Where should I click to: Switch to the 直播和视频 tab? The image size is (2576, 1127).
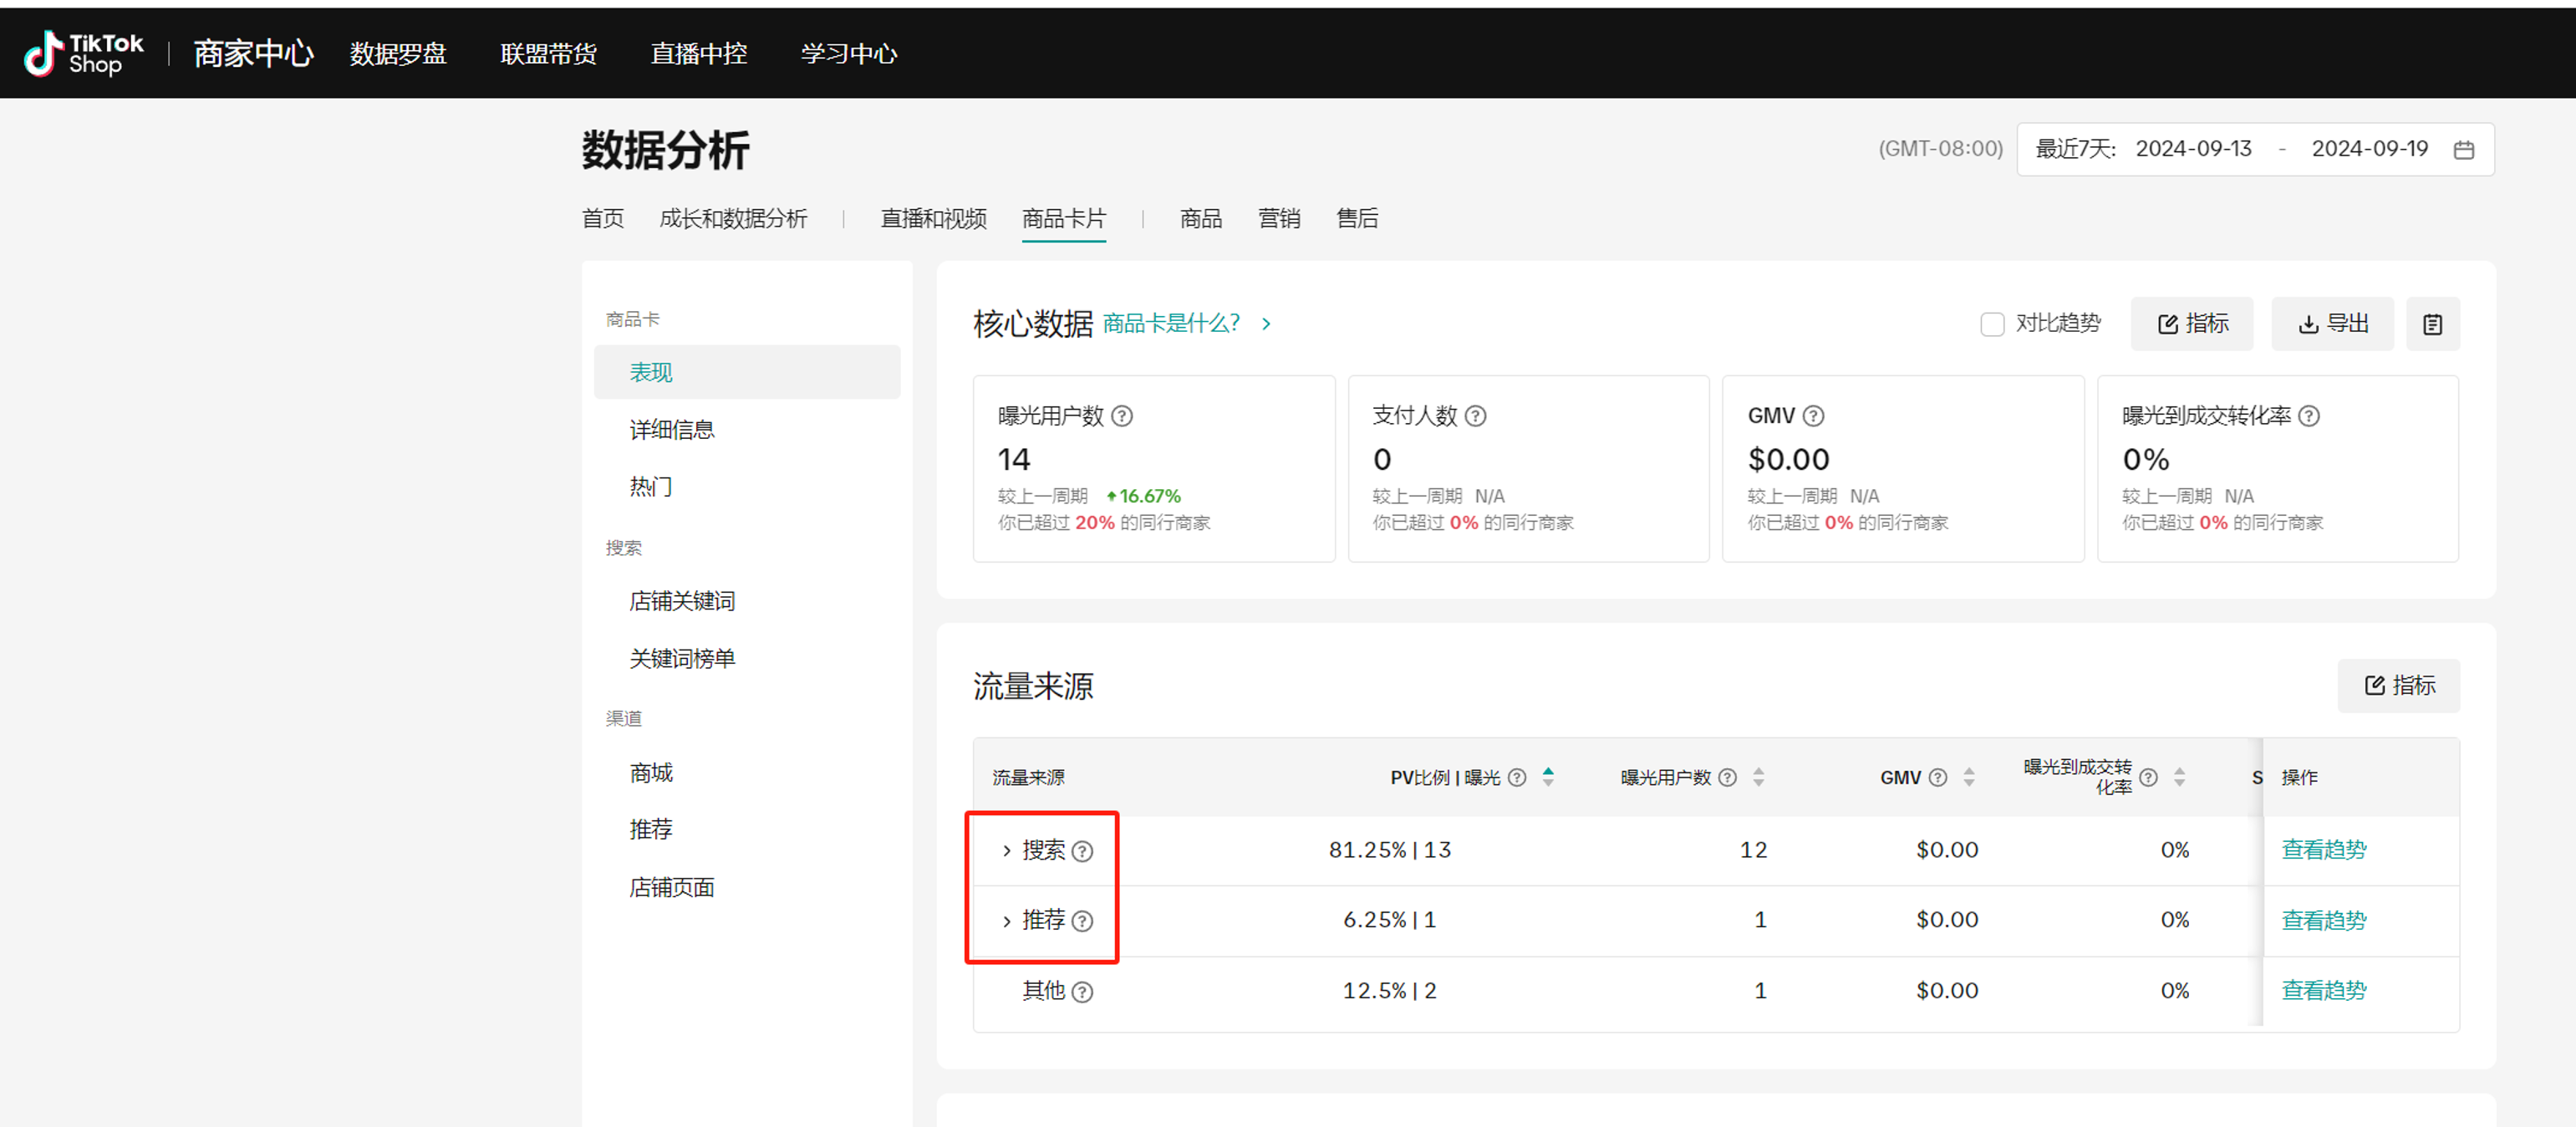pyautogui.click(x=932, y=219)
